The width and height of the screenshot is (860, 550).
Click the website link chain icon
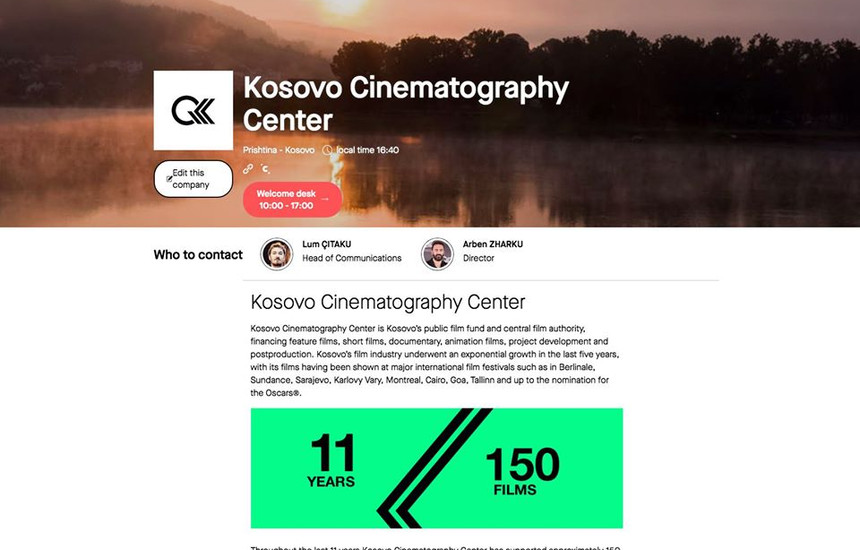tap(248, 169)
